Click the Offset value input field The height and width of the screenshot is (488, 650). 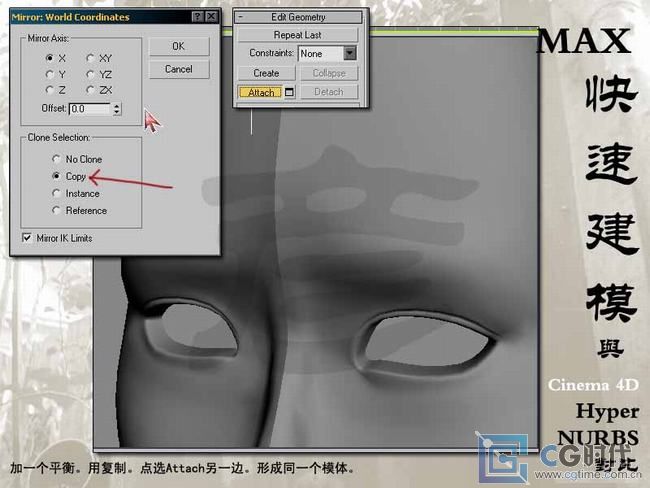pyautogui.click(x=90, y=109)
